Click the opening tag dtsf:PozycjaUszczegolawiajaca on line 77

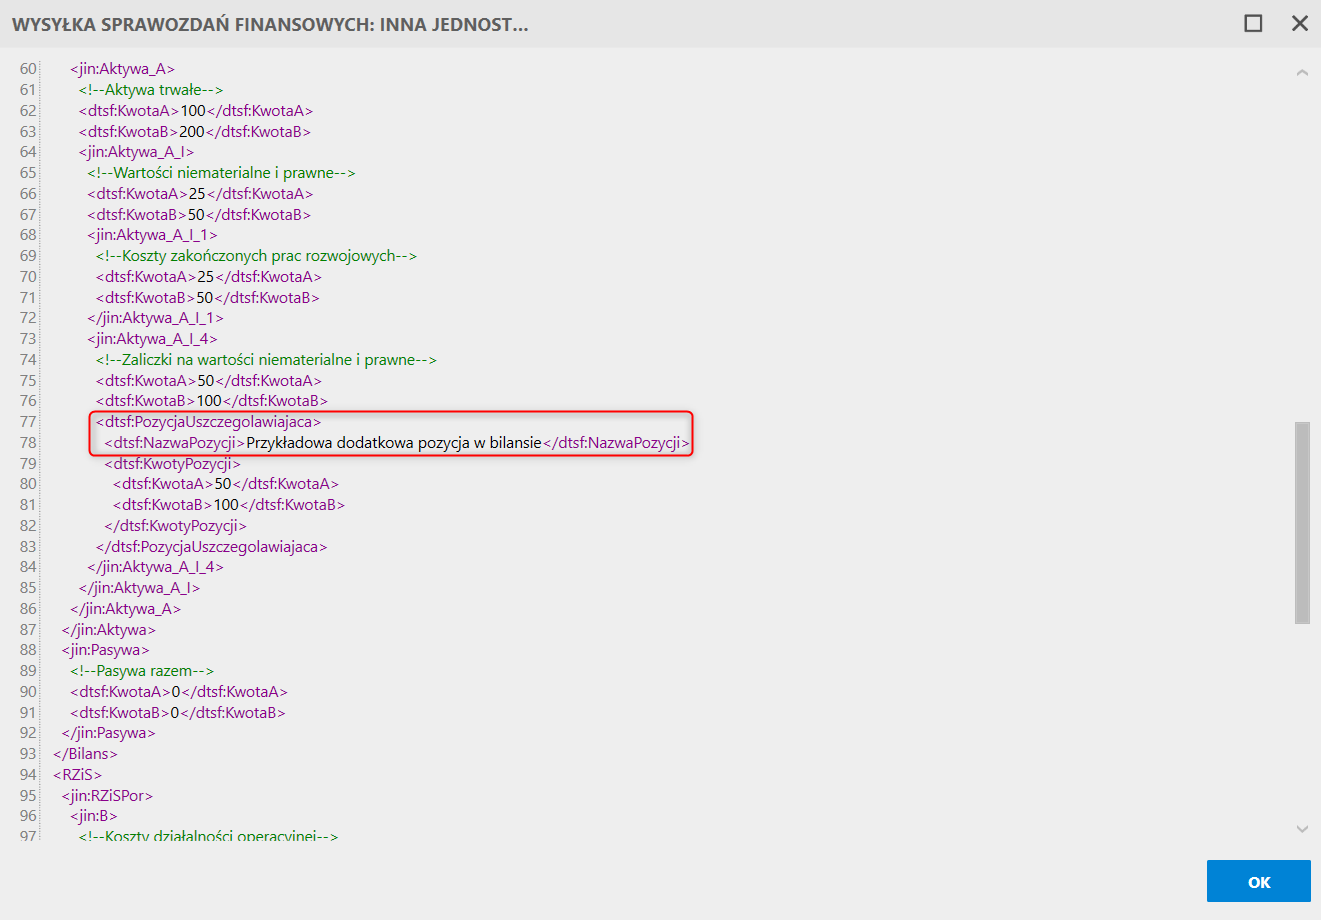208,422
